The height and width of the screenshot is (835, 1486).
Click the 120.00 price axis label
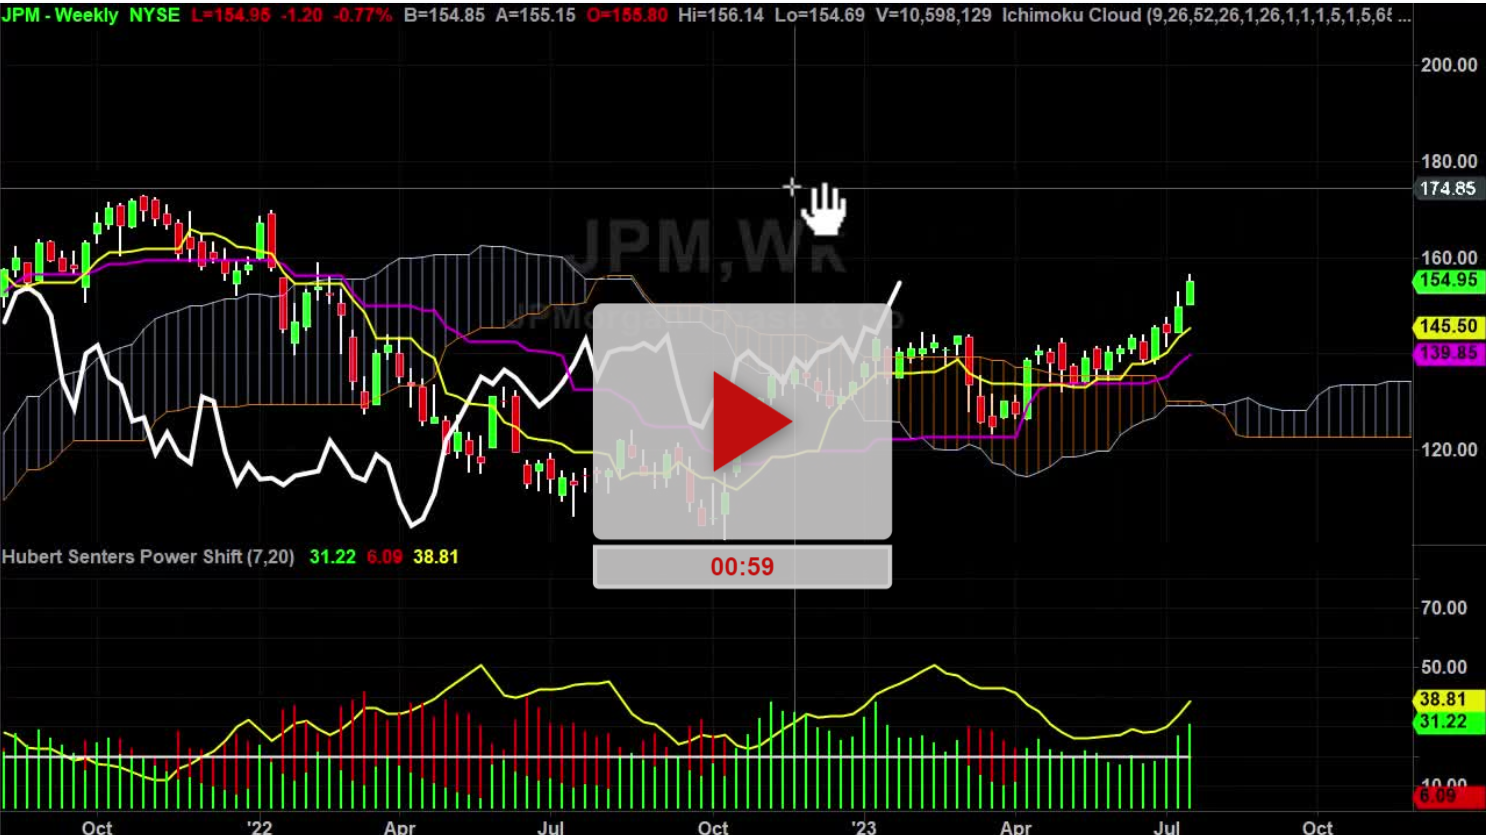1449,450
